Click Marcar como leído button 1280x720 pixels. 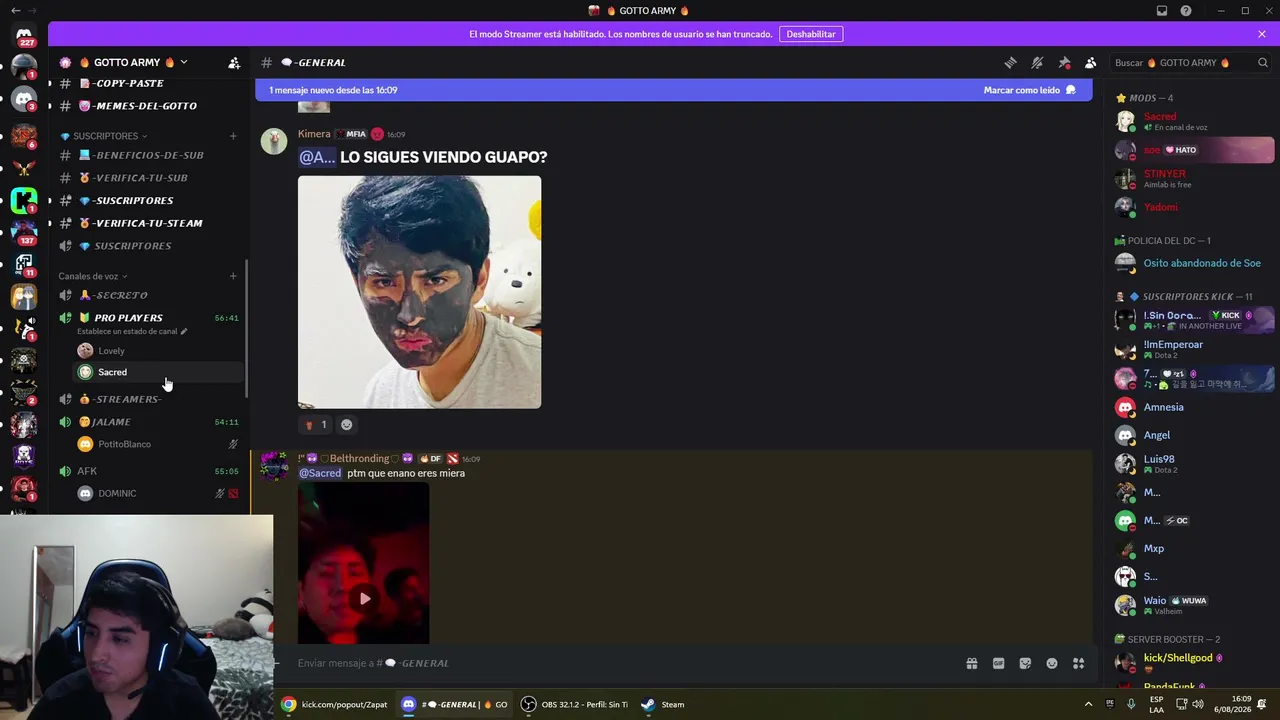coord(1029,90)
